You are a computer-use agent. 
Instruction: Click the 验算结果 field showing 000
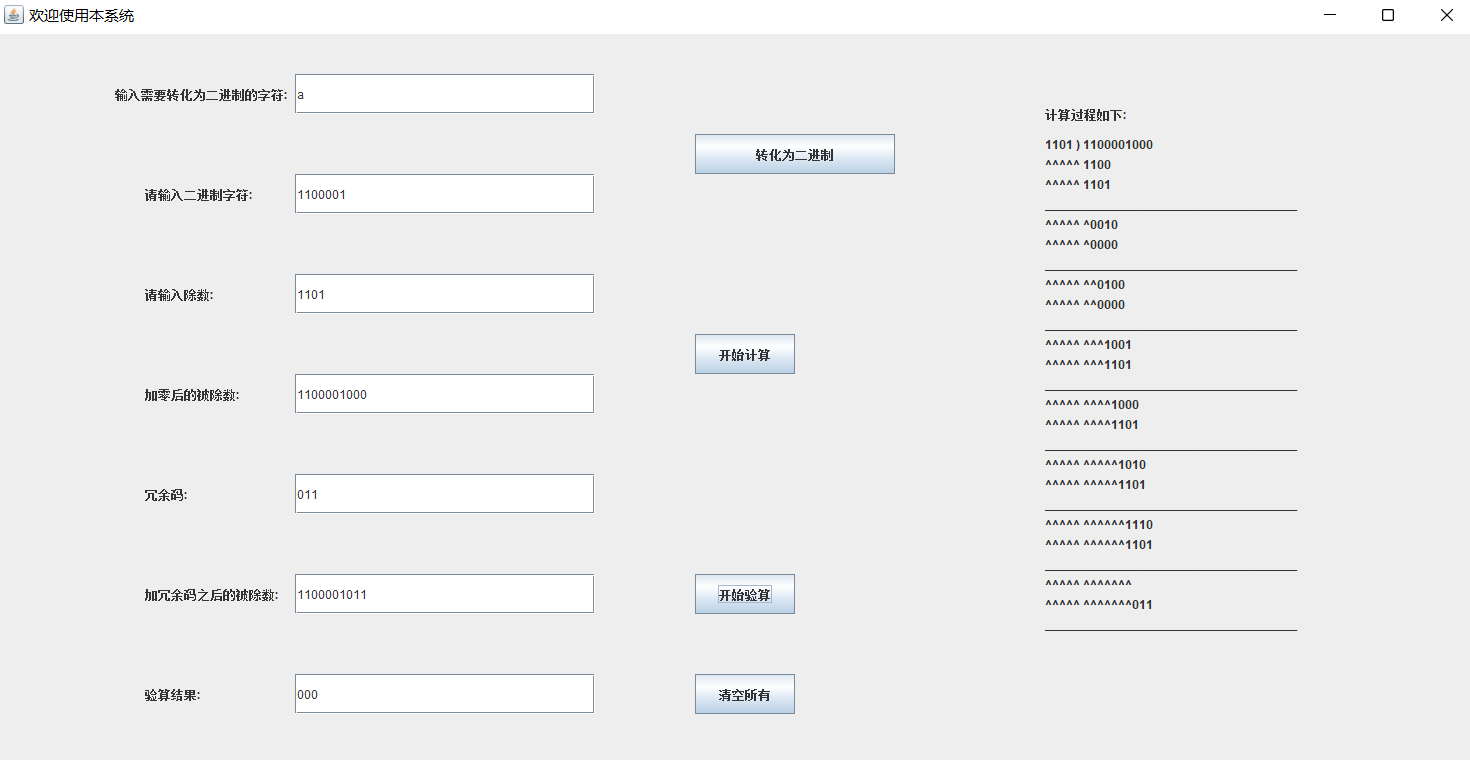click(444, 694)
